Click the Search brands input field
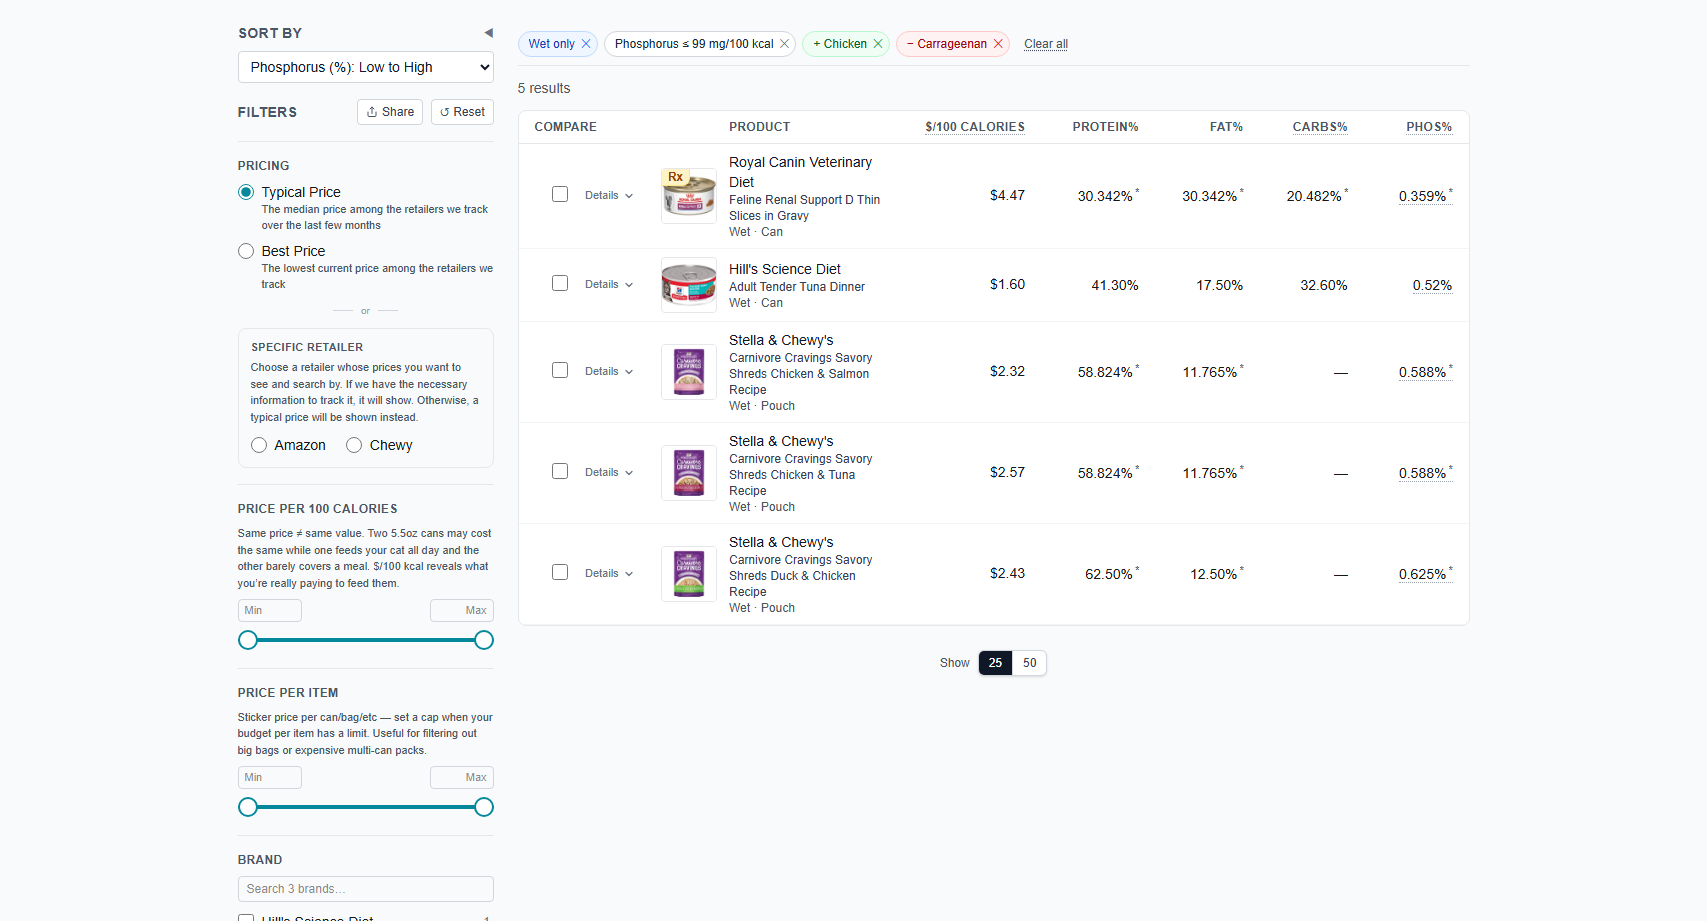Viewport: 1707px width, 921px height. pyautogui.click(x=366, y=889)
